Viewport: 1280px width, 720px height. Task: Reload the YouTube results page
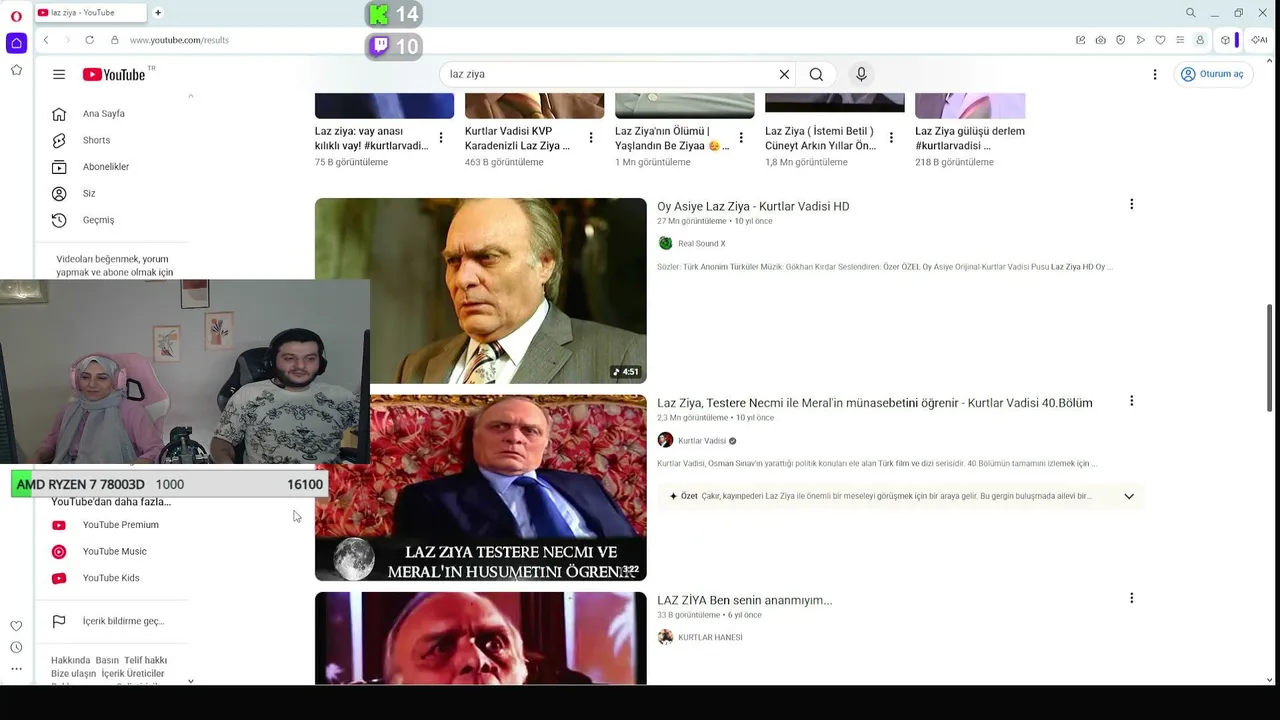[x=89, y=40]
